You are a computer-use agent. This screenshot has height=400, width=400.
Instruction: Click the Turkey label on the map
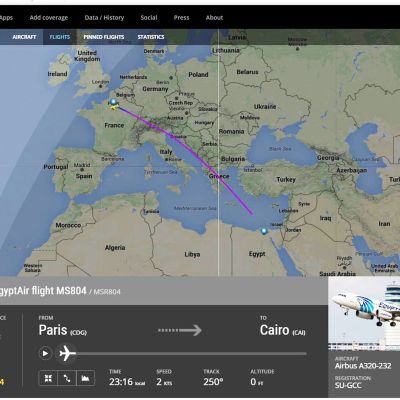click(x=286, y=179)
